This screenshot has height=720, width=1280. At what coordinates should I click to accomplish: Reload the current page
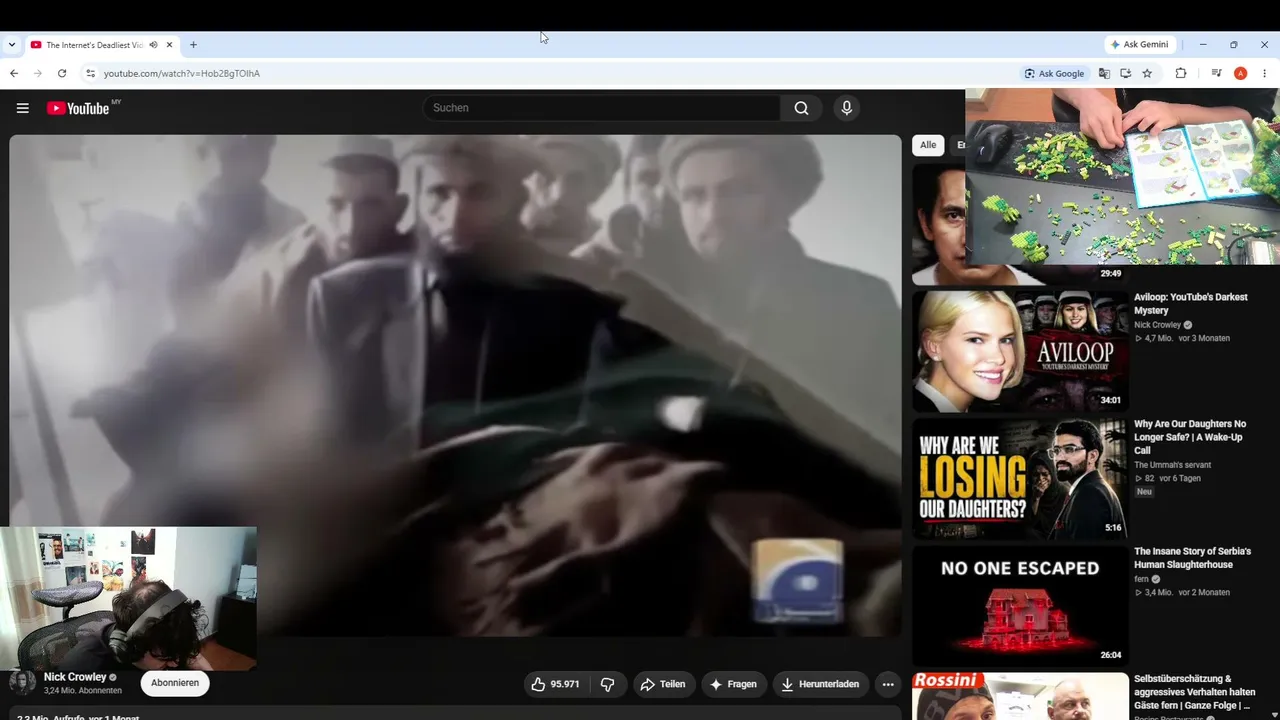62,73
